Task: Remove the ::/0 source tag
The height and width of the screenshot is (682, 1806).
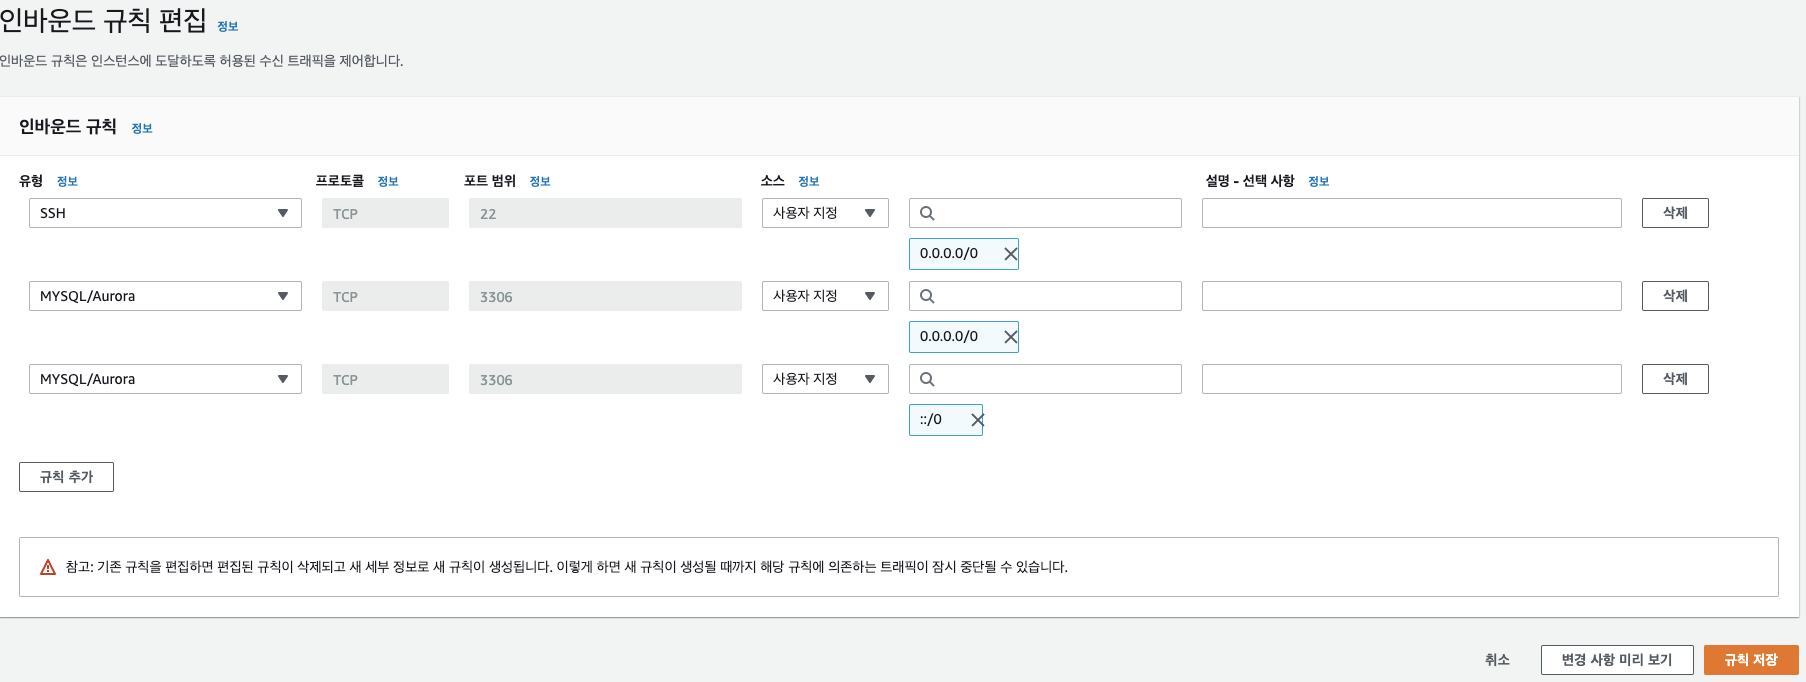Action: pos(976,420)
